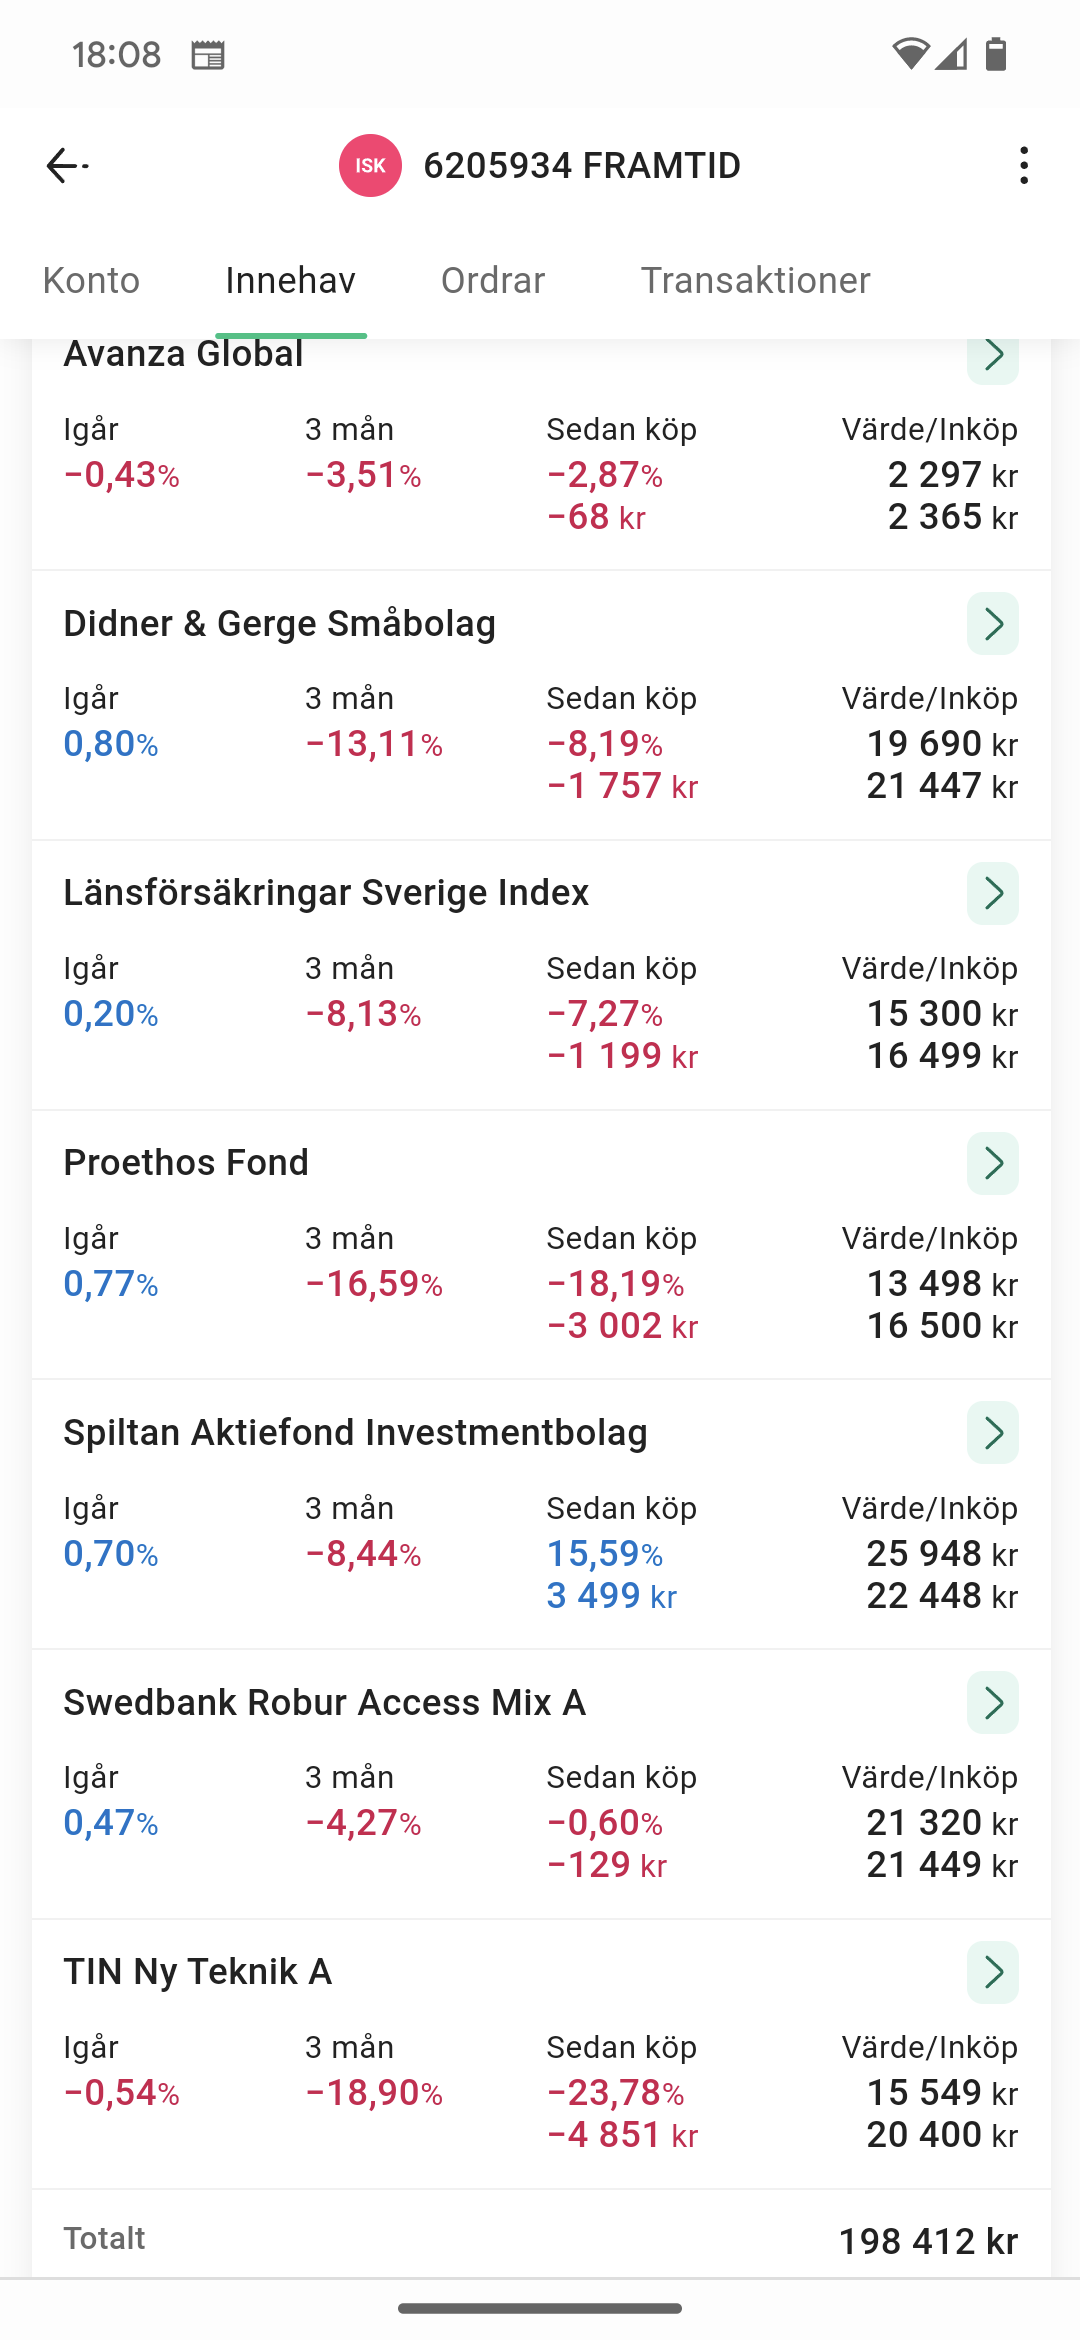Expand Avanza Global chevron
1080x2340 pixels.
(992, 358)
